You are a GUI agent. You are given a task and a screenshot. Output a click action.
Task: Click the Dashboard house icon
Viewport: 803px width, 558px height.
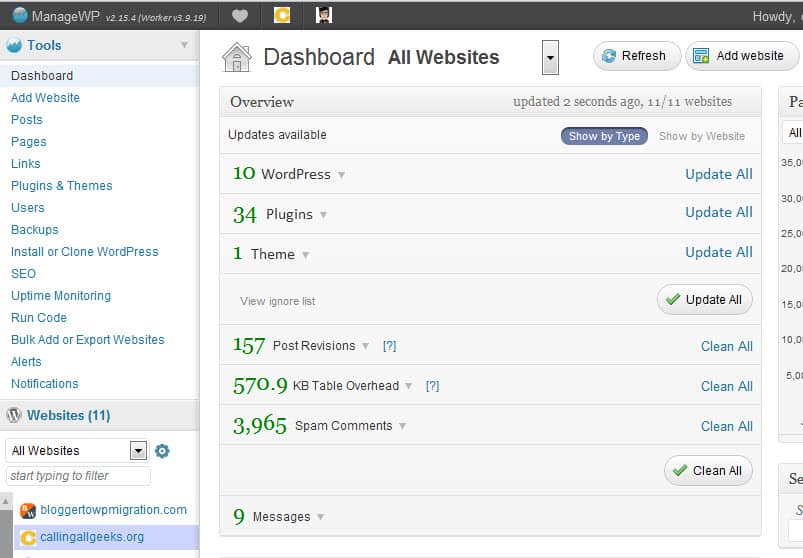pyautogui.click(x=237, y=57)
